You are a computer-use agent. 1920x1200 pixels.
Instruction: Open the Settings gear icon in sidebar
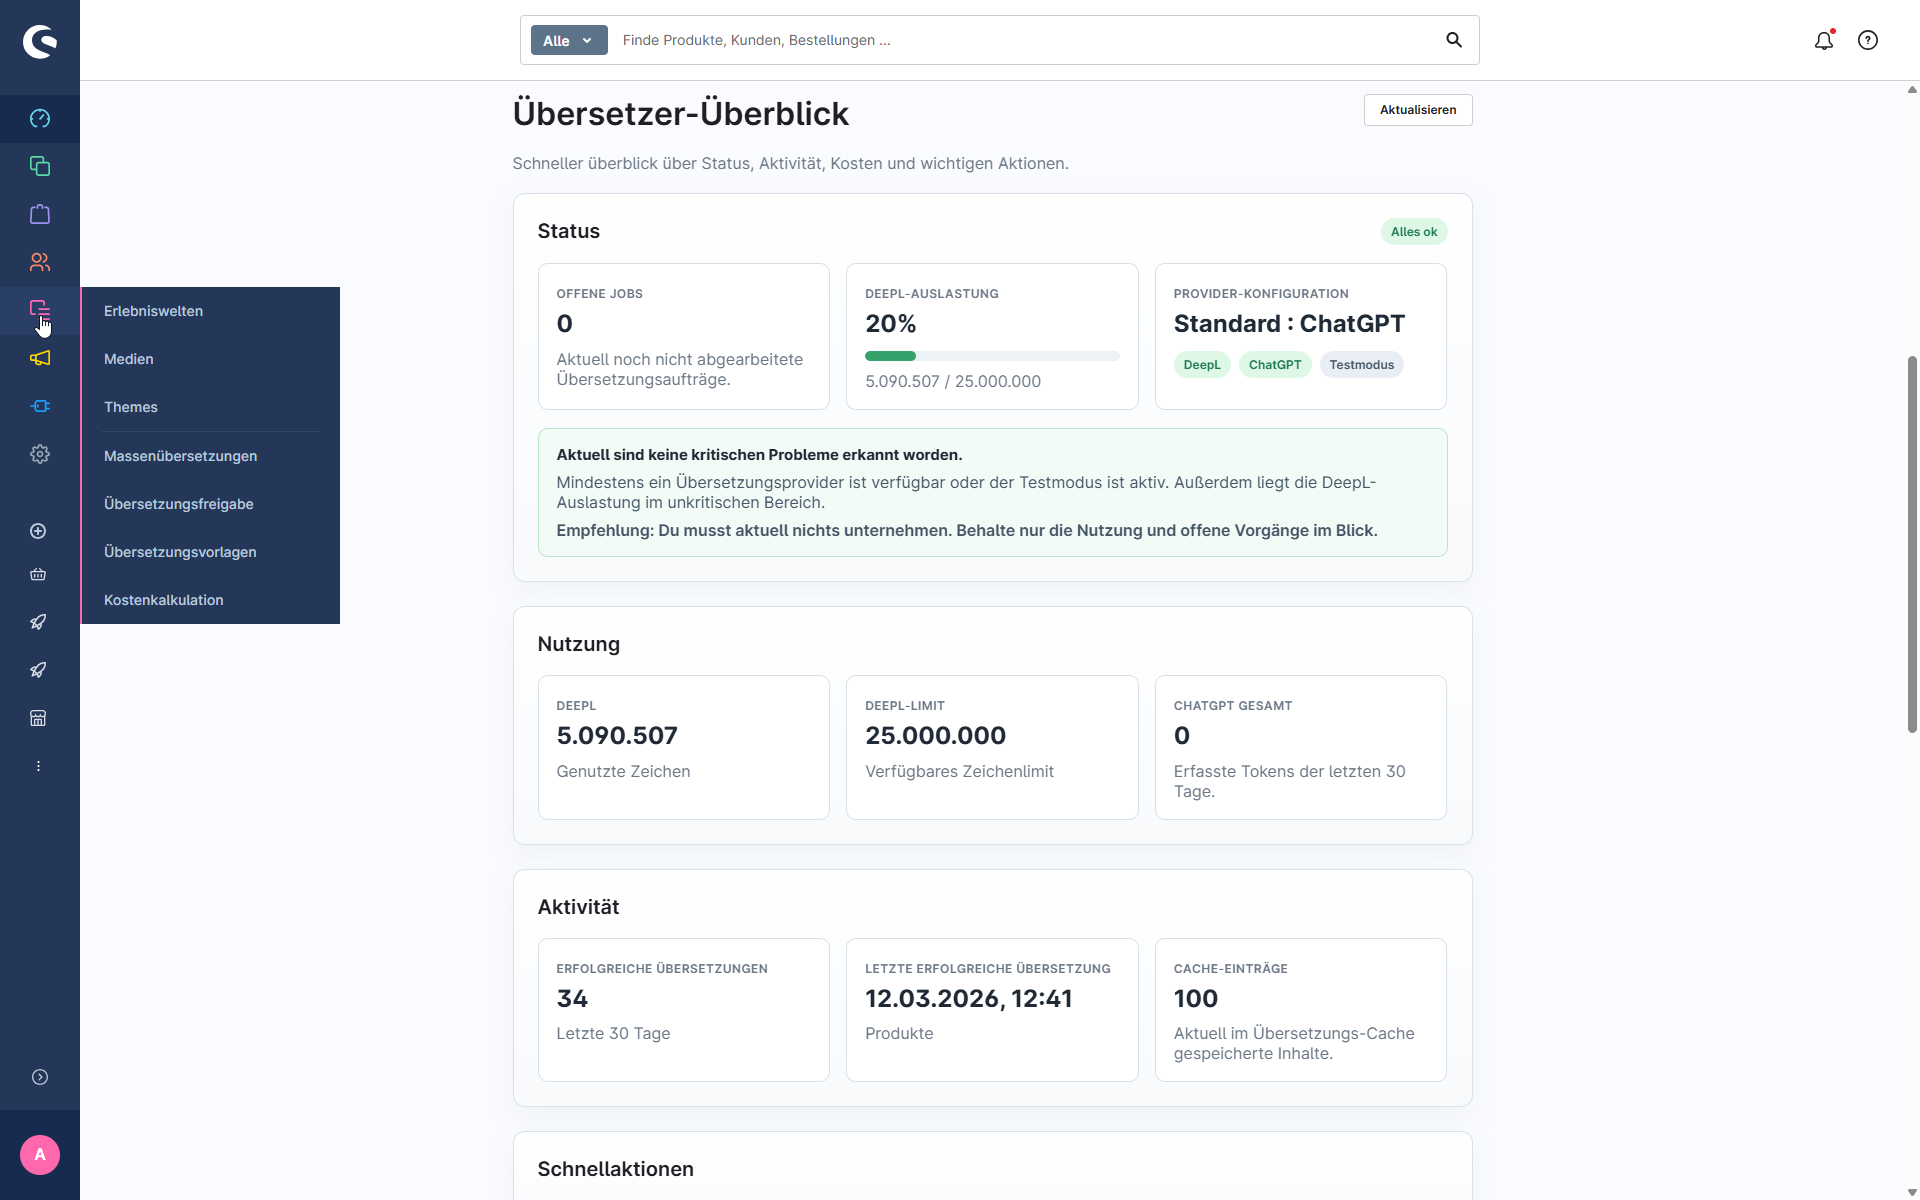click(x=40, y=454)
